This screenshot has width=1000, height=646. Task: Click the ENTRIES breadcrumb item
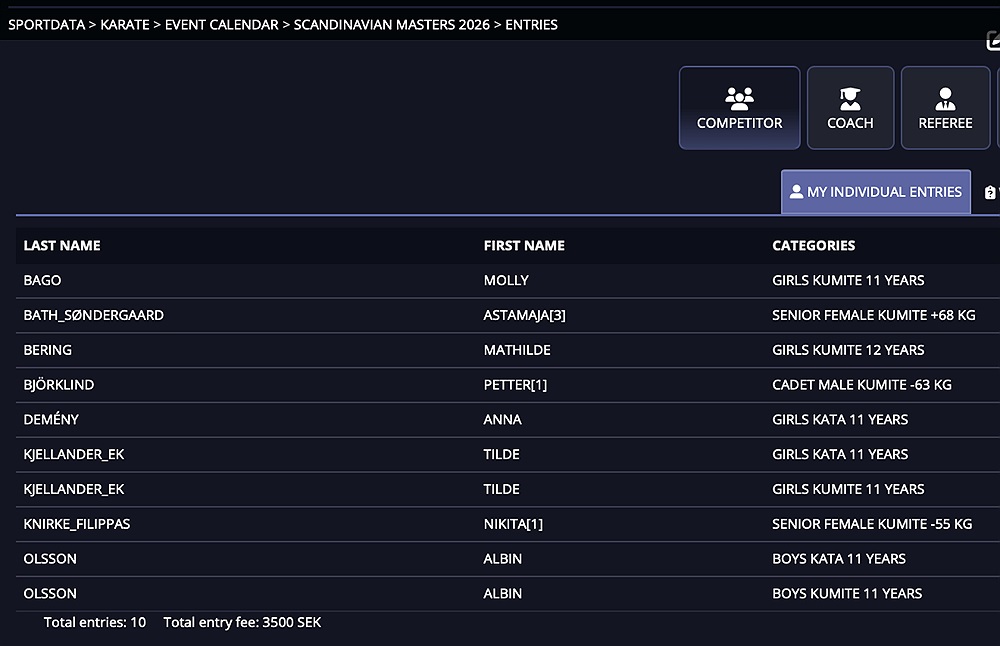tap(531, 25)
